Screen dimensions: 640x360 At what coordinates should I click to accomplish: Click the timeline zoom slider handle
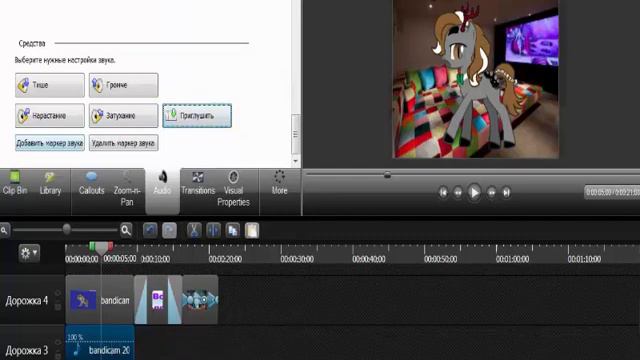click(67, 229)
